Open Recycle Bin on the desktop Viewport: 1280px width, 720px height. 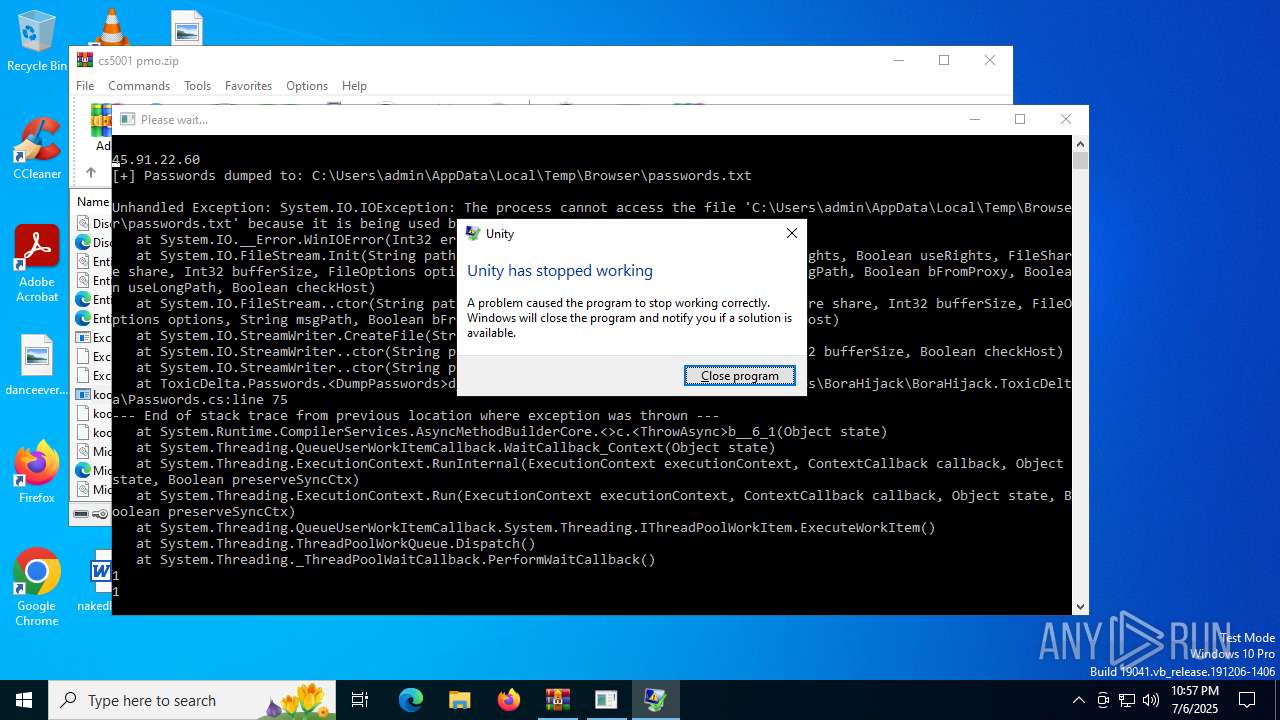pos(37,42)
